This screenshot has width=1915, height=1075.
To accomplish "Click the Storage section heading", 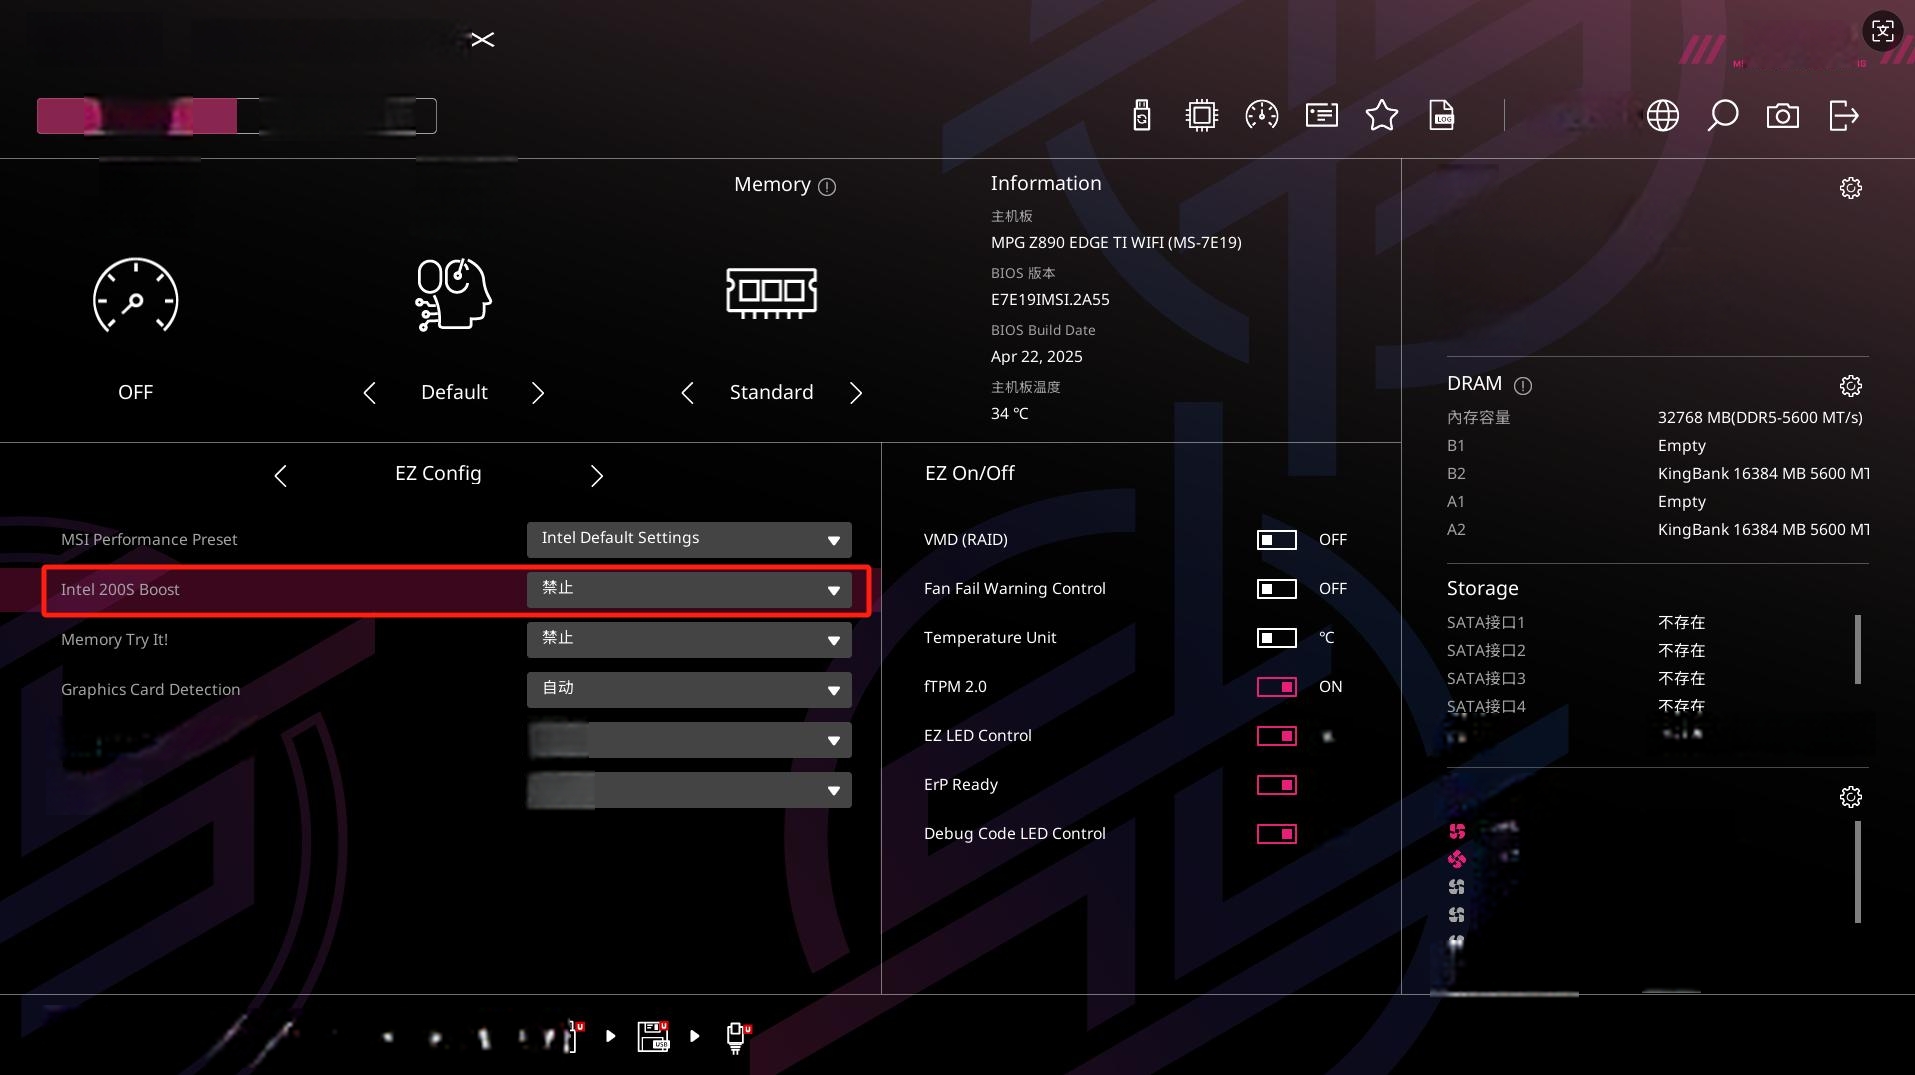I will tap(1482, 589).
